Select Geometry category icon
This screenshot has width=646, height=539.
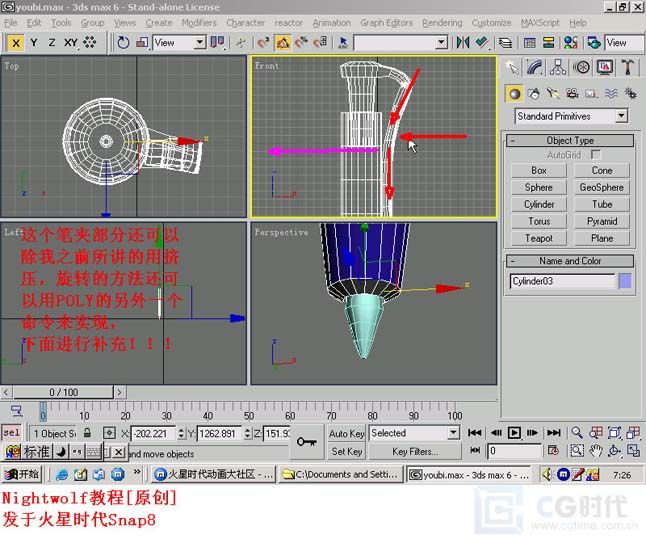tap(514, 94)
